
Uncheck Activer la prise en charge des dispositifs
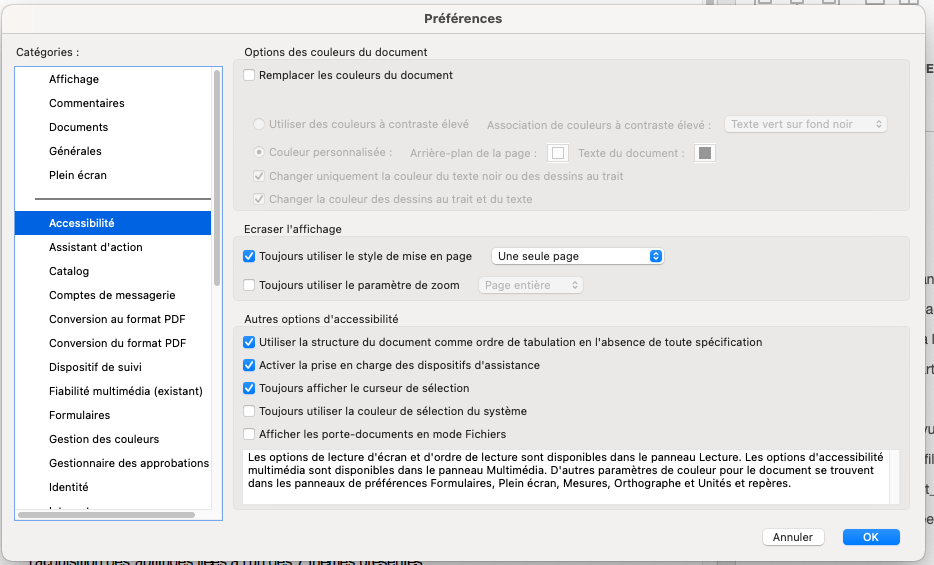tap(249, 365)
